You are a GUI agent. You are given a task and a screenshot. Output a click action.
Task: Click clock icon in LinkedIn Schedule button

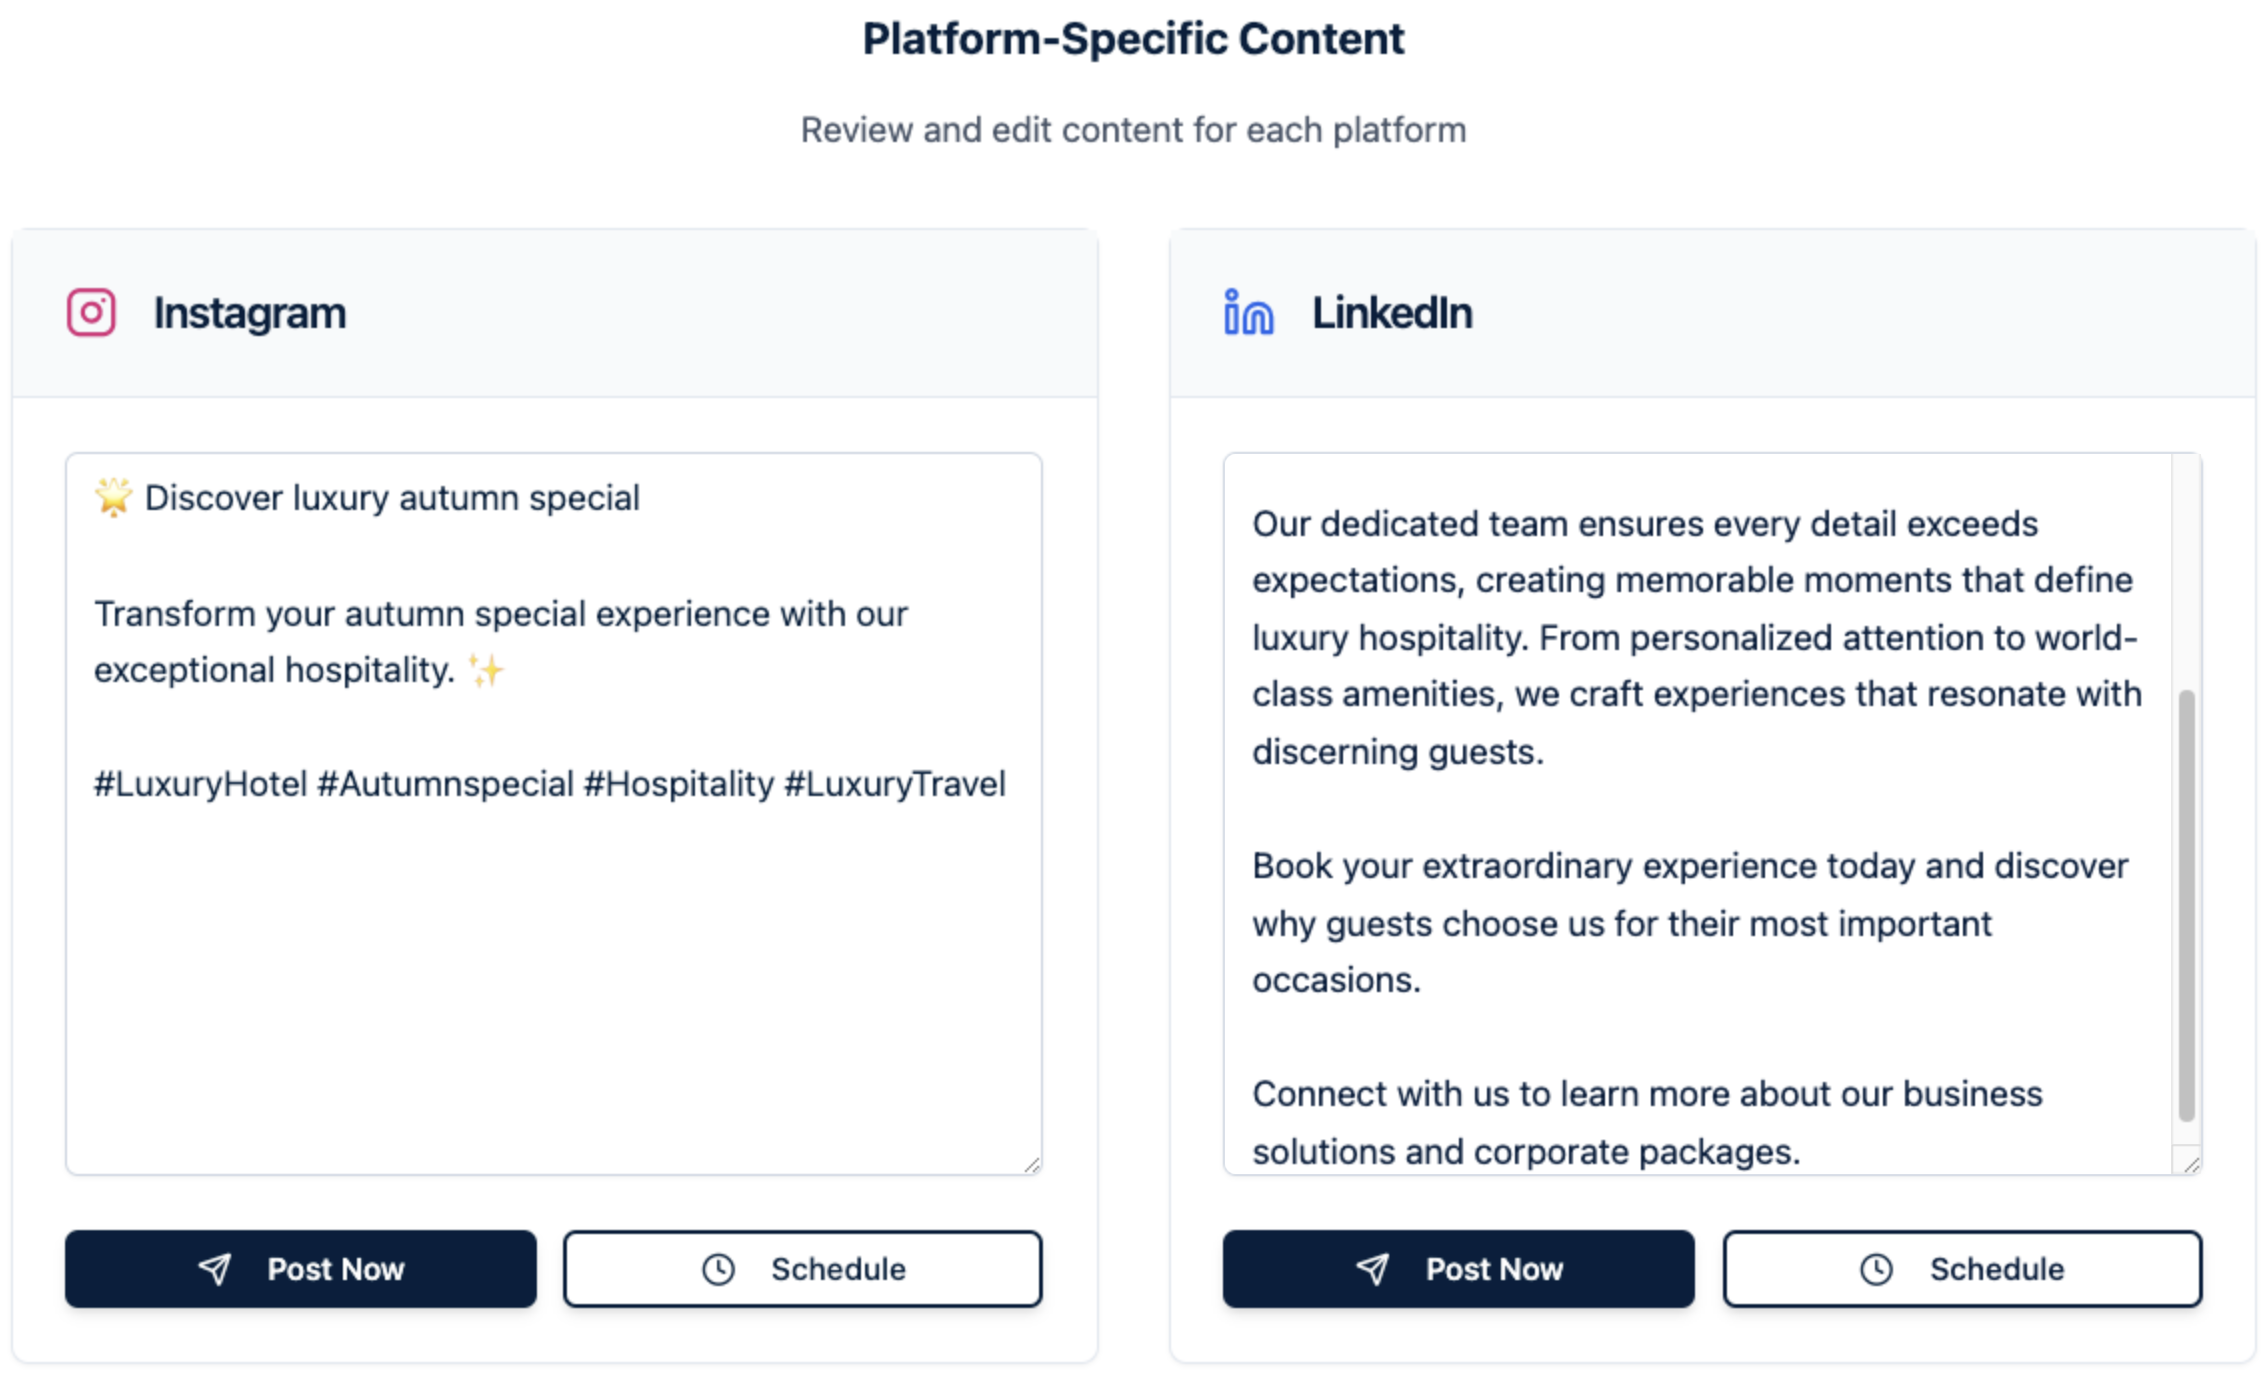click(x=1876, y=1269)
